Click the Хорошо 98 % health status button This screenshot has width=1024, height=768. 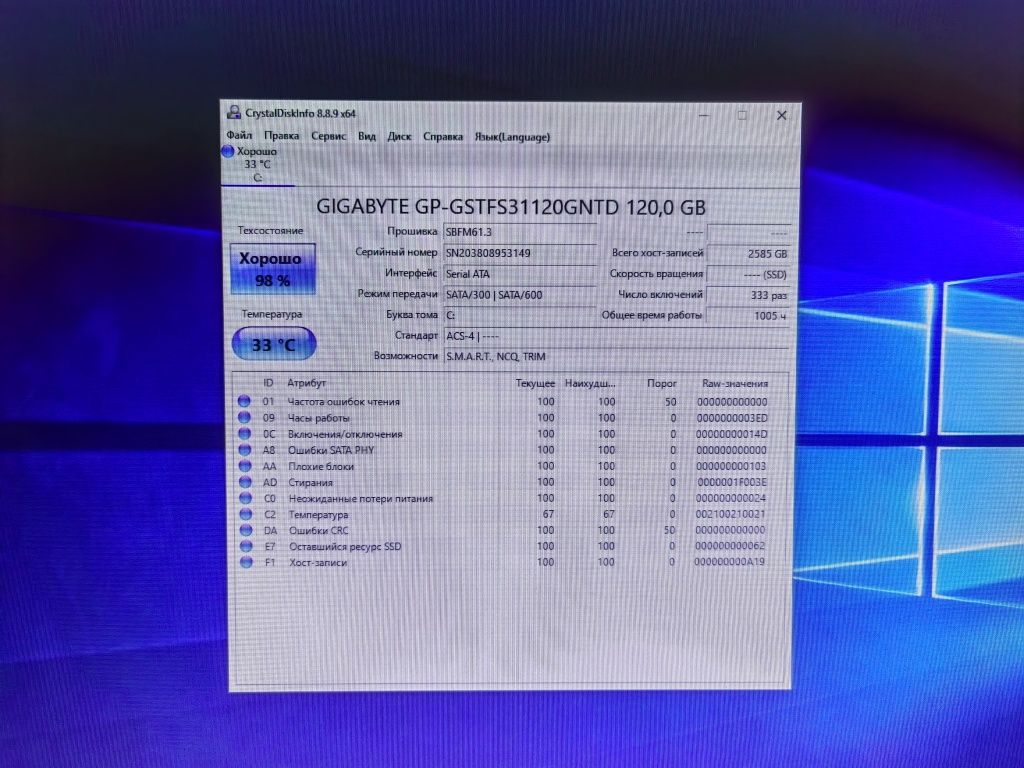click(x=272, y=269)
